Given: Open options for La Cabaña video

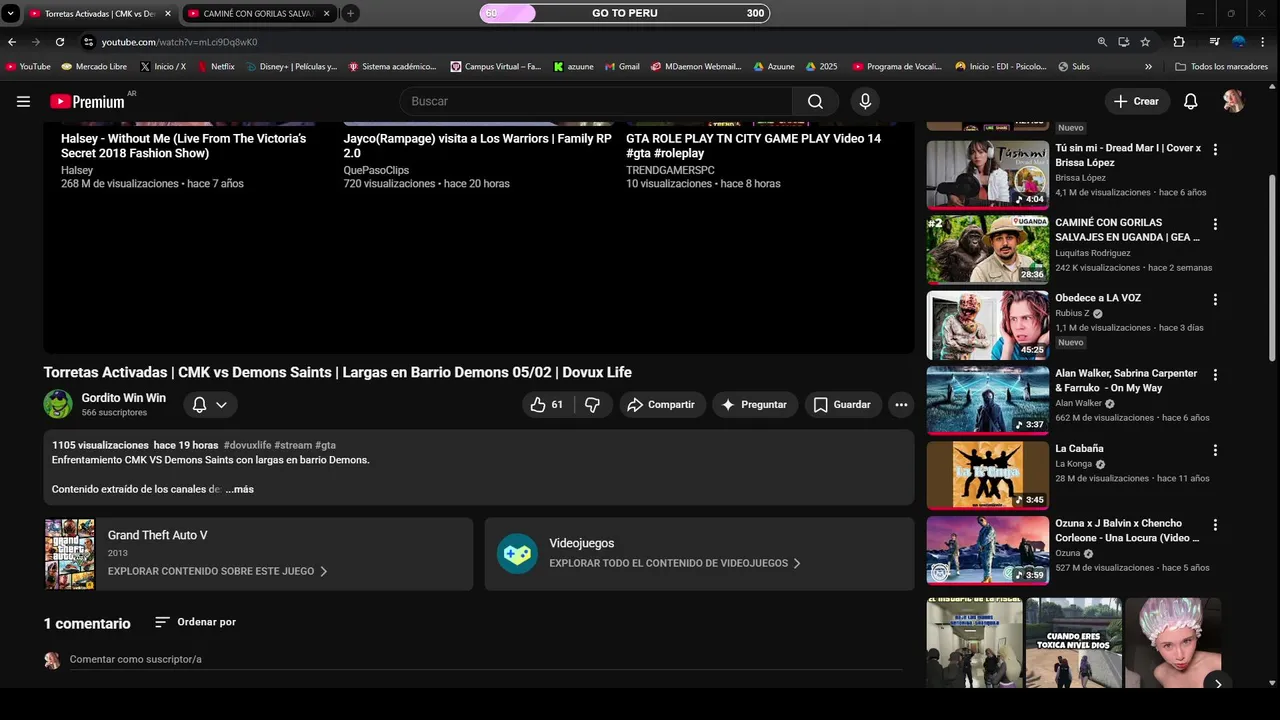Looking at the screenshot, I should point(1215,450).
